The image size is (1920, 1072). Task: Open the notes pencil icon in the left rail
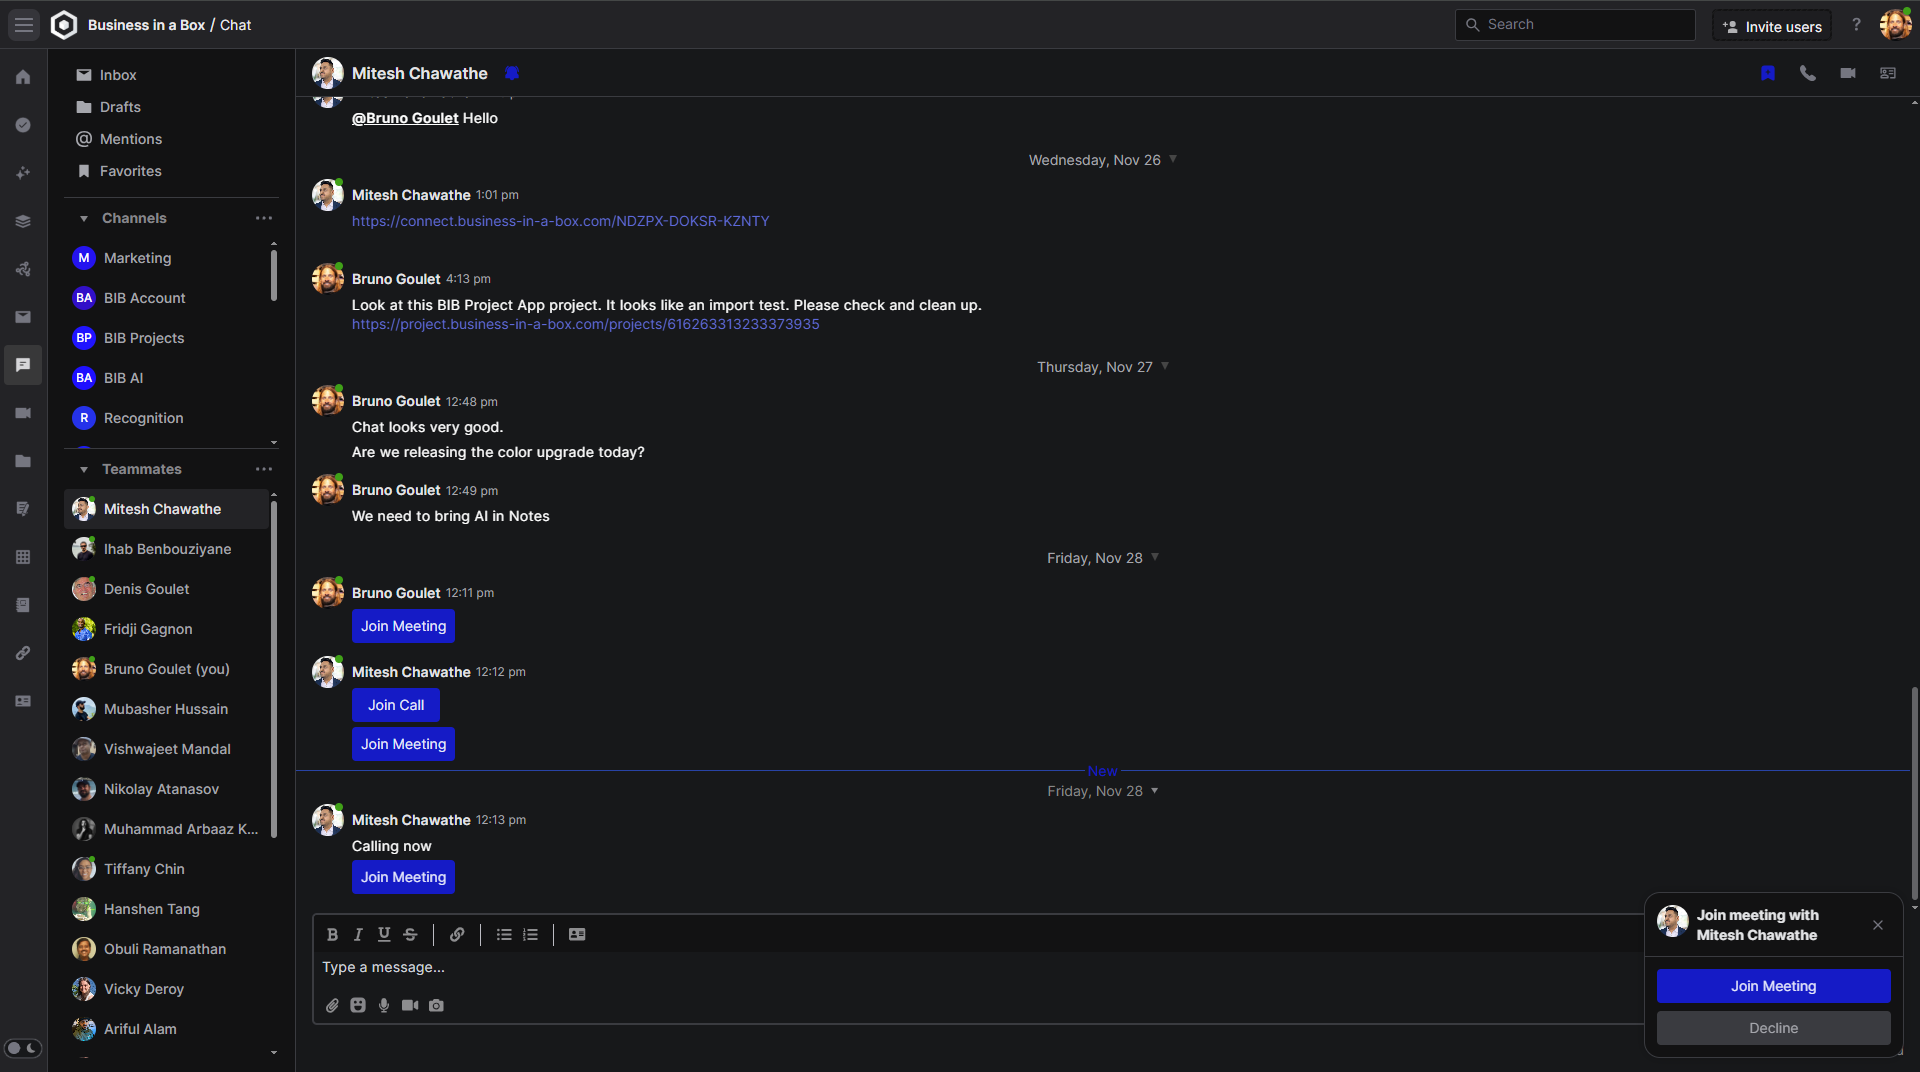tap(23, 509)
